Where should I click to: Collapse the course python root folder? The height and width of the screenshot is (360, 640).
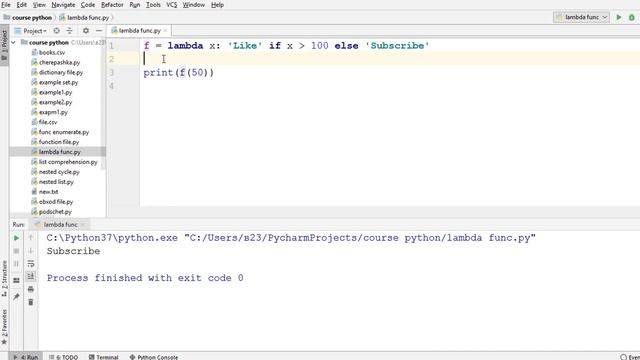pos(13,42)
